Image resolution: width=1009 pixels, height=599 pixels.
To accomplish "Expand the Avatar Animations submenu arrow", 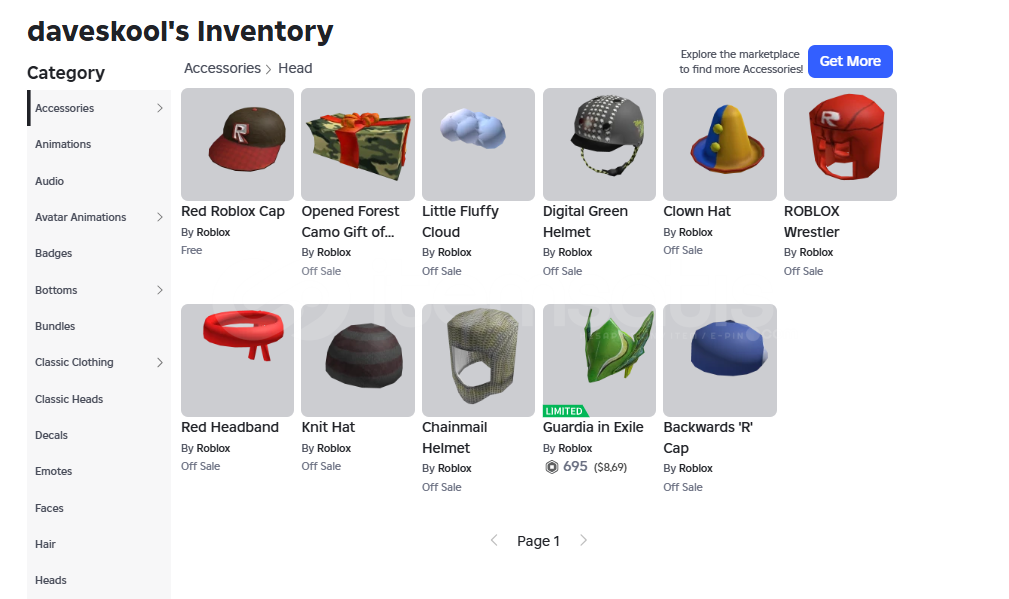I will click(x=160, y=217).
